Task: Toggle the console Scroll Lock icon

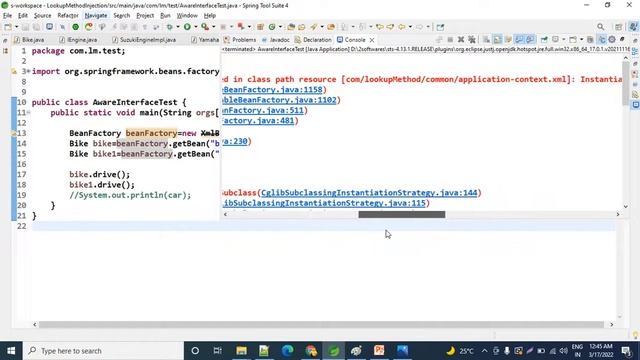Action: [497, 40]
